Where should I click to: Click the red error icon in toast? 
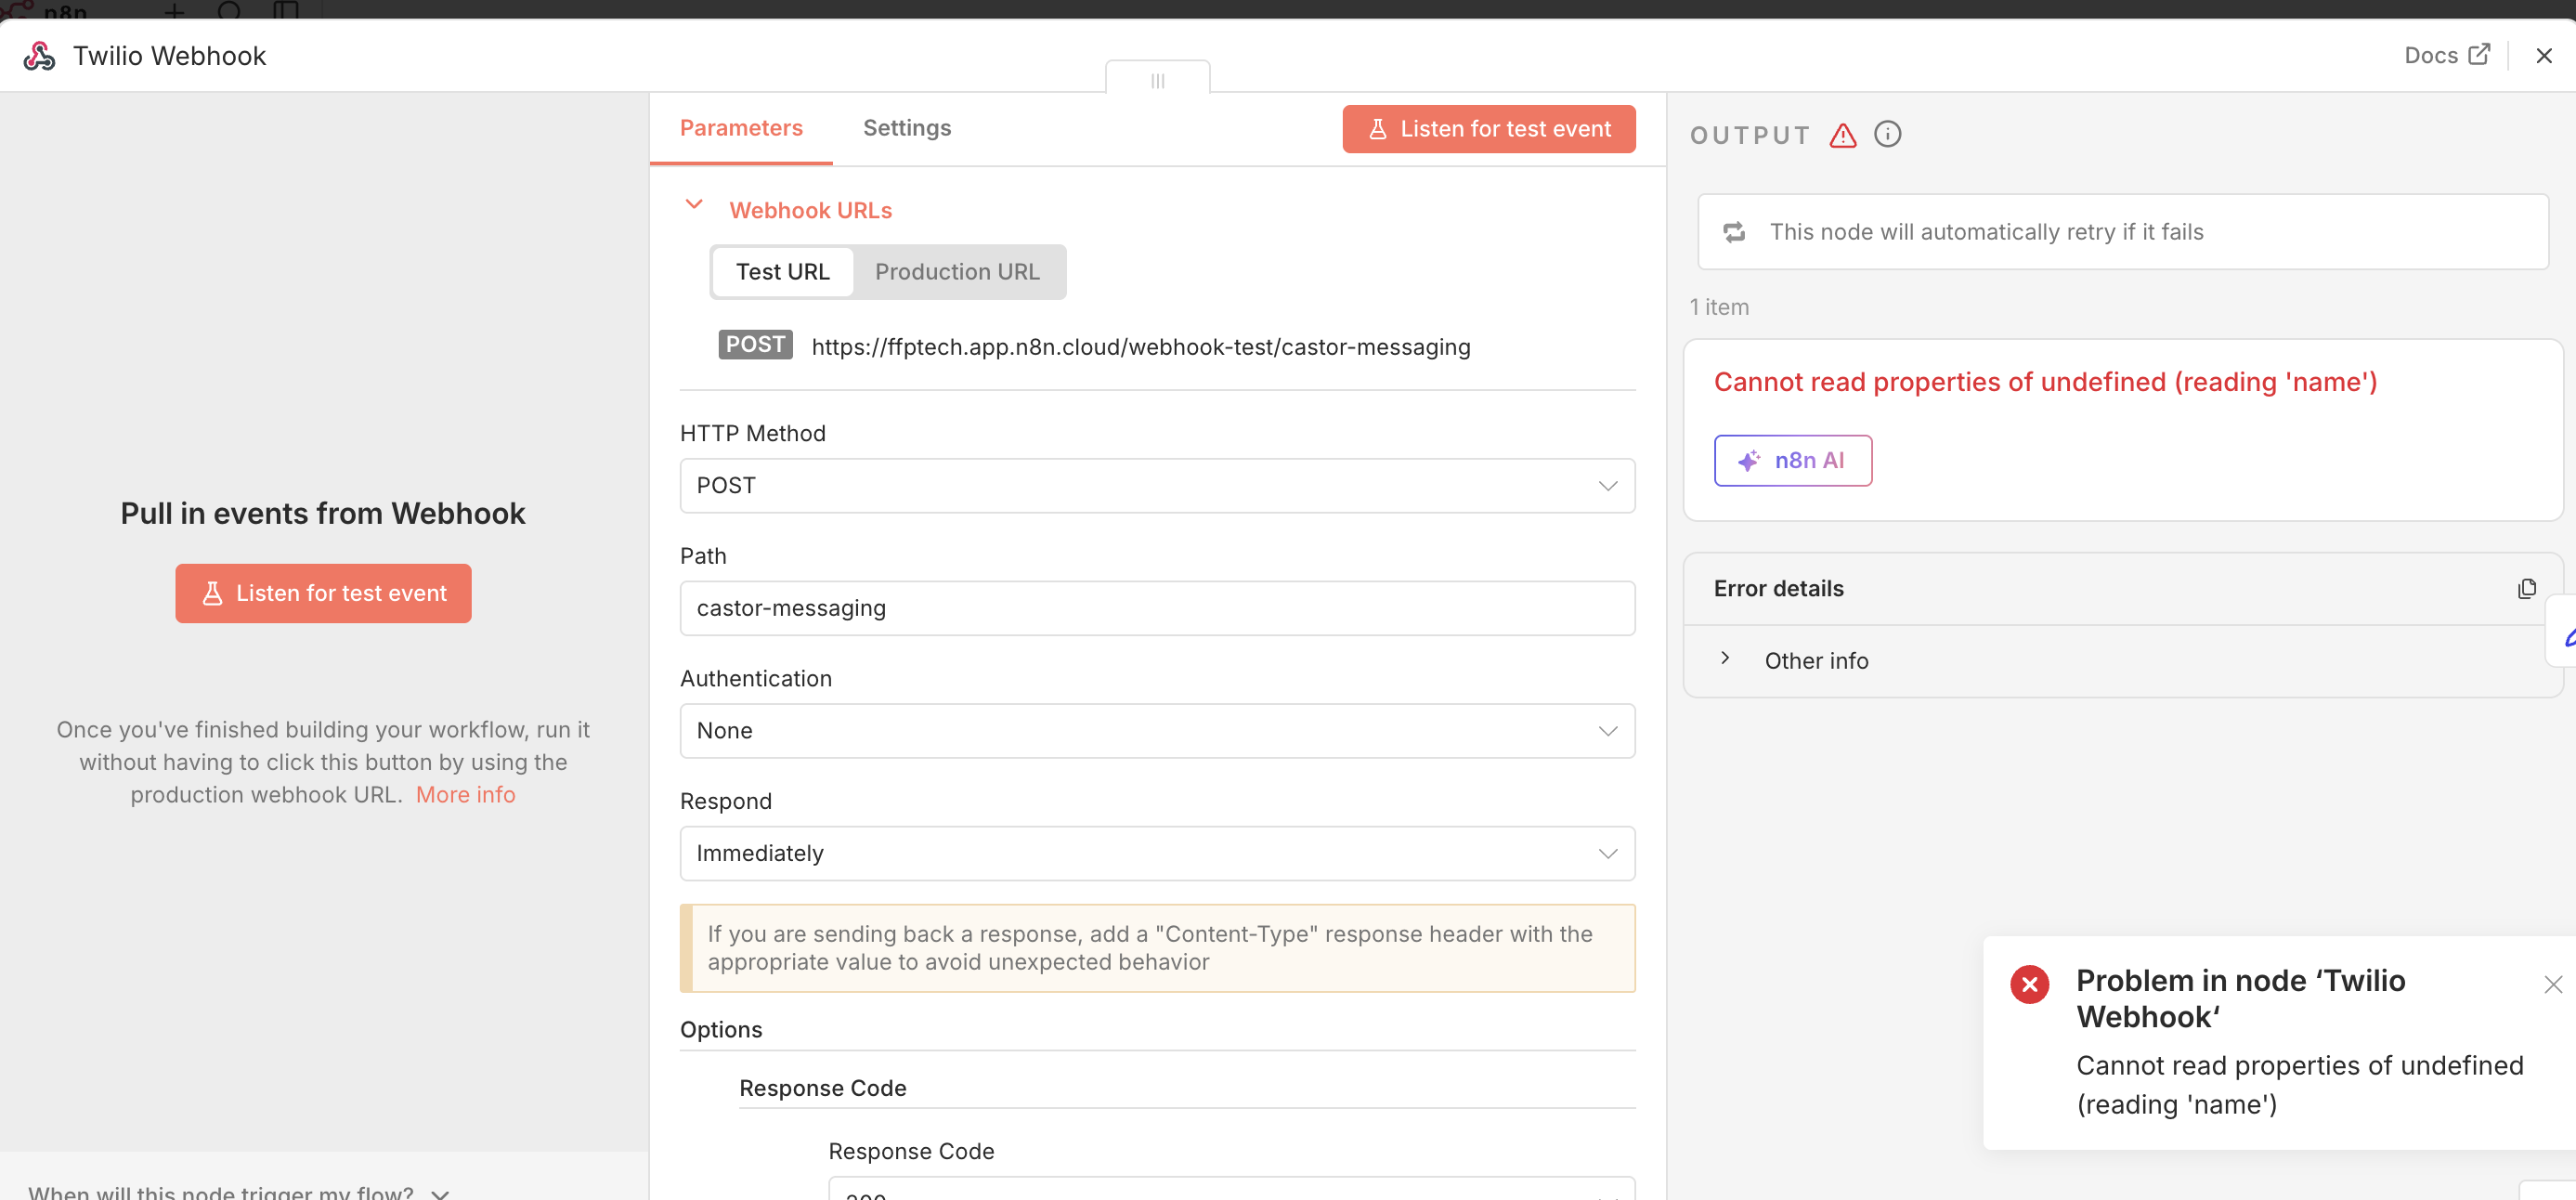click(x=2029, y=984)
